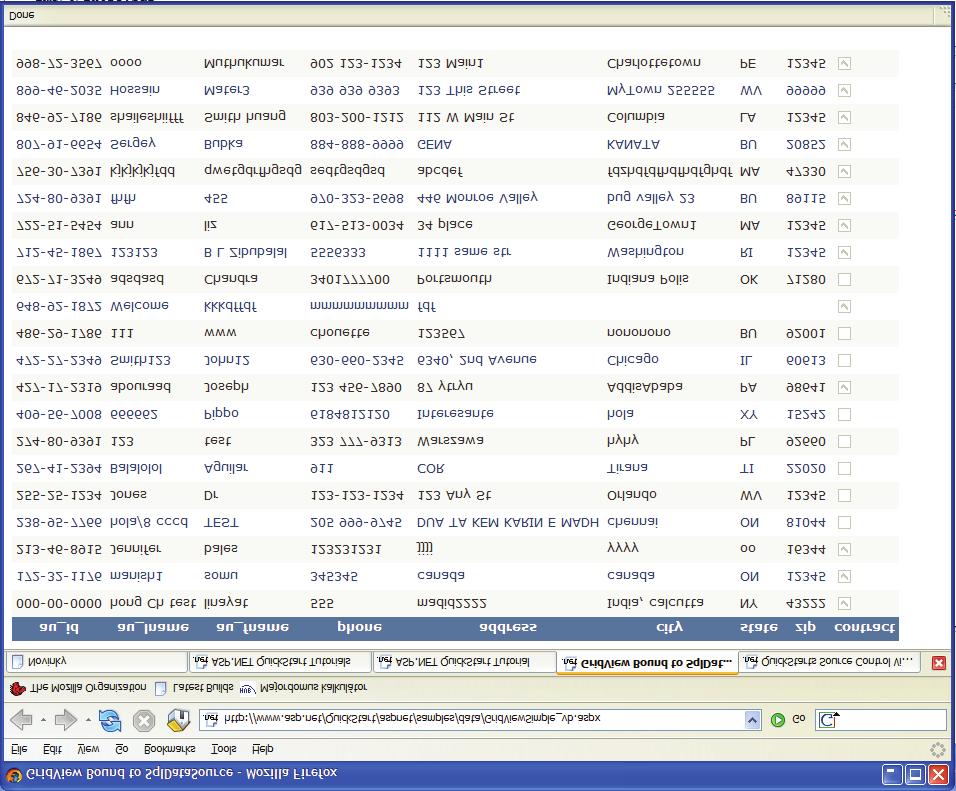Viewport: 956px width, 791px height.
Task: Toggle contract checkbox for row 672-71-3249
Action: click(844, 279)
